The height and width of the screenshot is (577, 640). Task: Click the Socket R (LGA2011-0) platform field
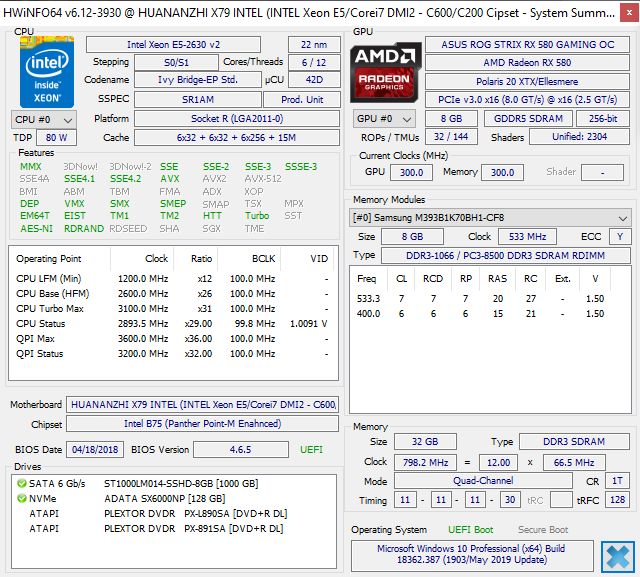(237, 119)
